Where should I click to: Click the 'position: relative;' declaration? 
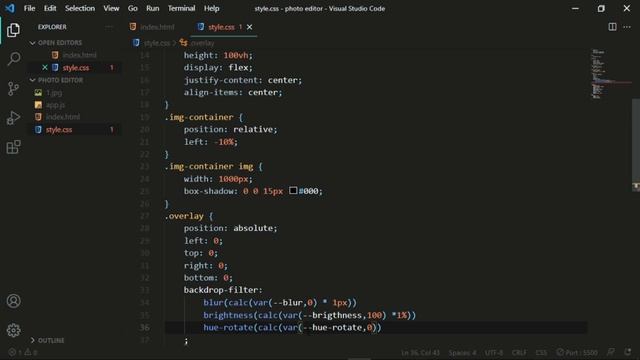click(231, 129)
